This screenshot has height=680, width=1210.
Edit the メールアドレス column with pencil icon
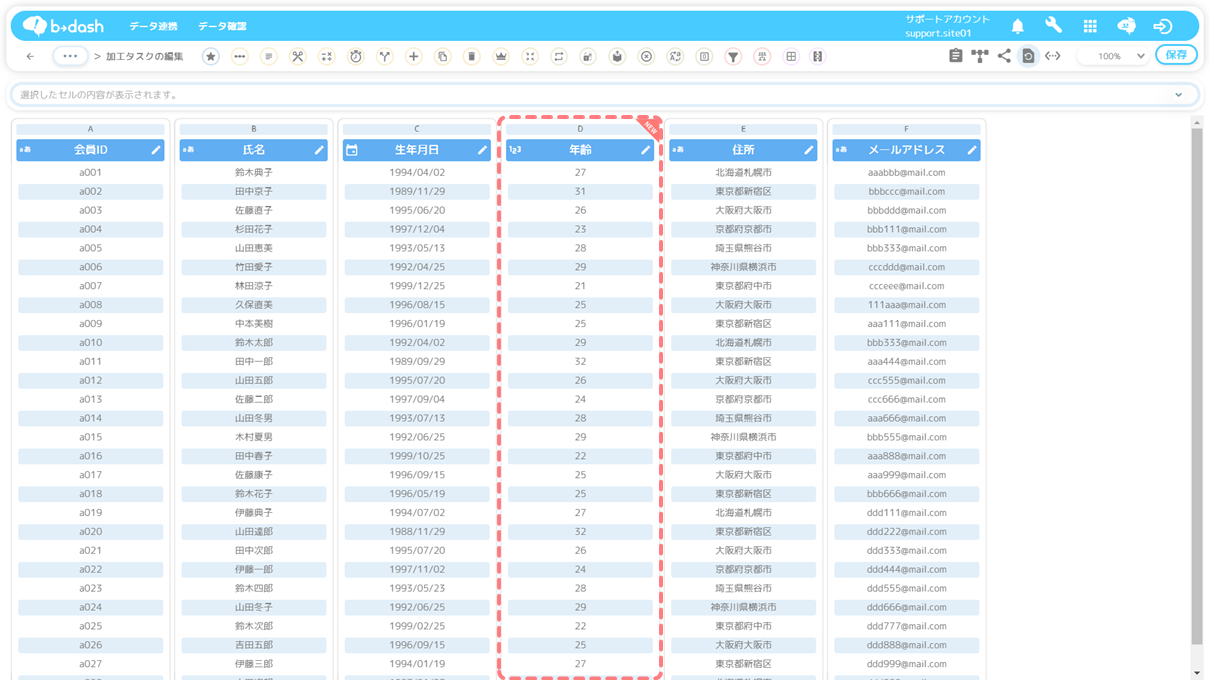click(x=971, y=150)
